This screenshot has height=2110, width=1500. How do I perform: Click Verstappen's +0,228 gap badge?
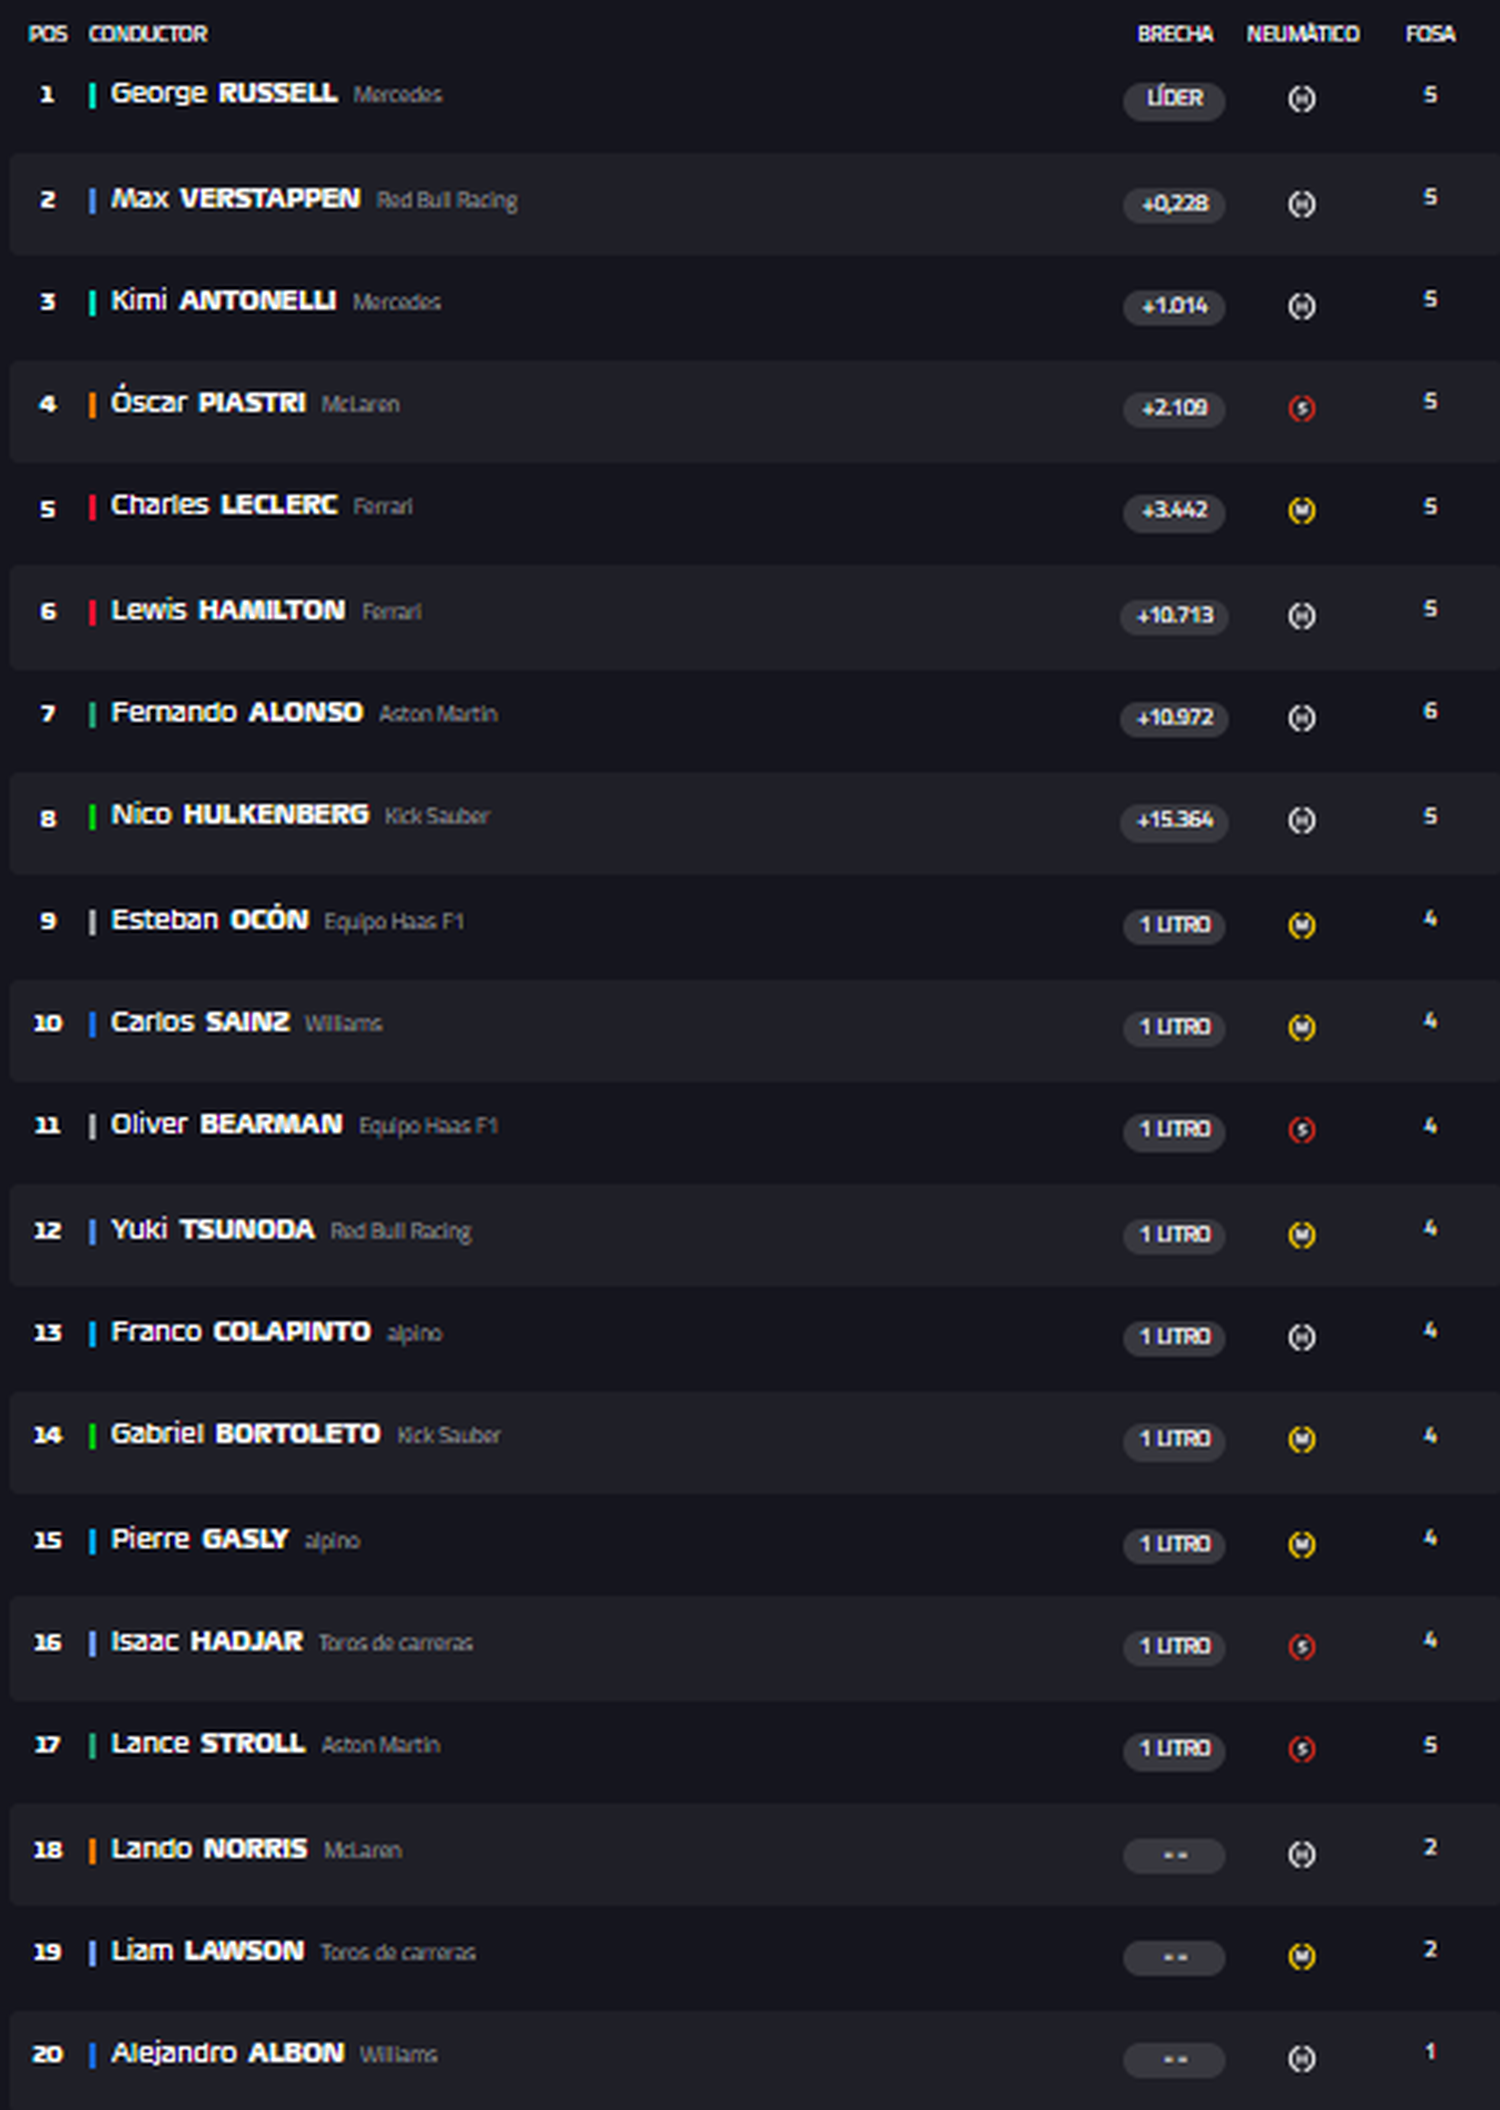[x=1174, y=205]
